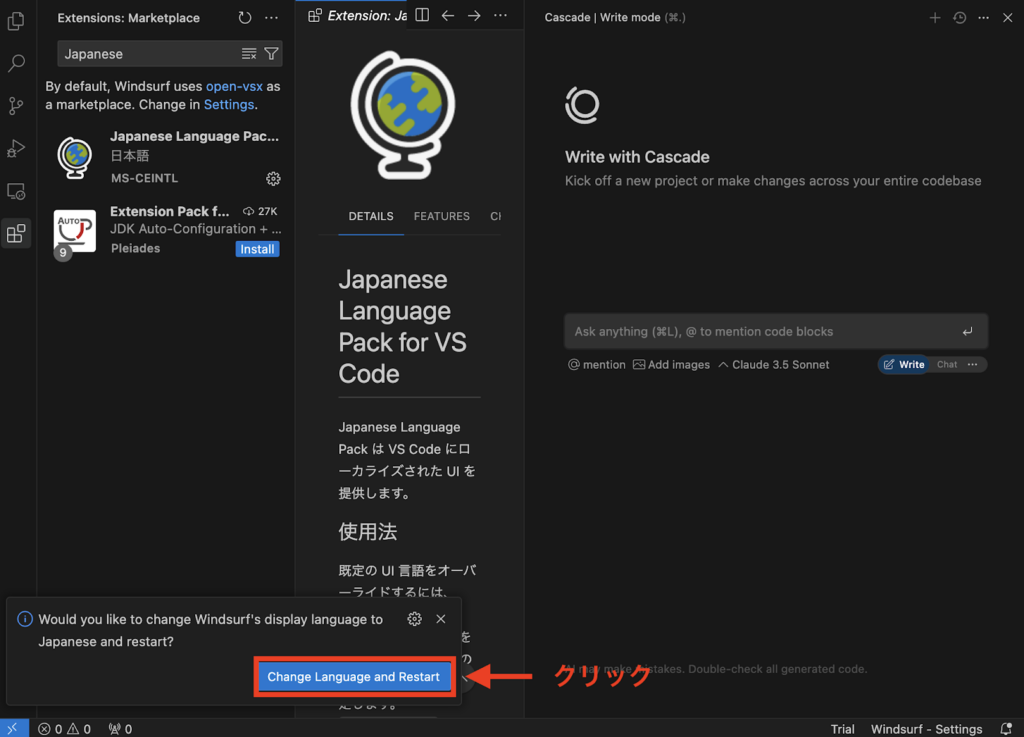Switch Cascade to Chat mode
Viewport: 1024px width, 737px height.
(x=947, y=364)
